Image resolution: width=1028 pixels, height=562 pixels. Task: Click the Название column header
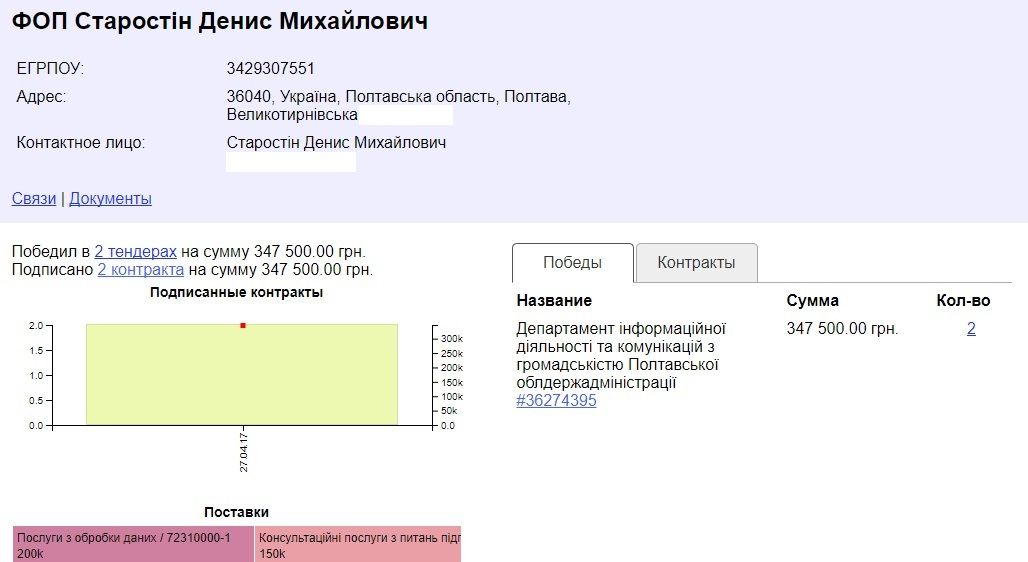(554, 300)
